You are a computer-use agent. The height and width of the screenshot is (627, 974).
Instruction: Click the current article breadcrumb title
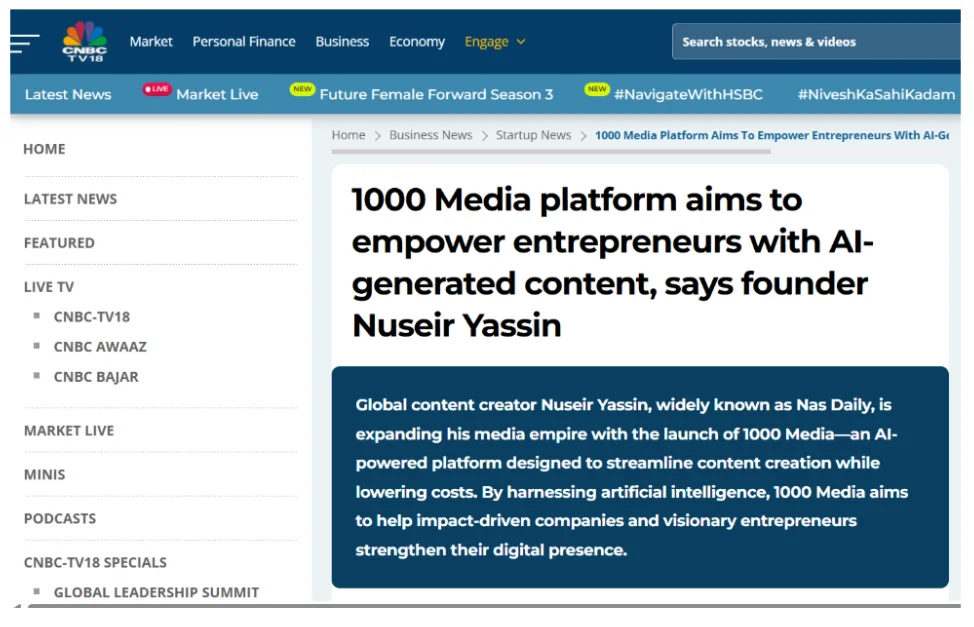point(771,135)
